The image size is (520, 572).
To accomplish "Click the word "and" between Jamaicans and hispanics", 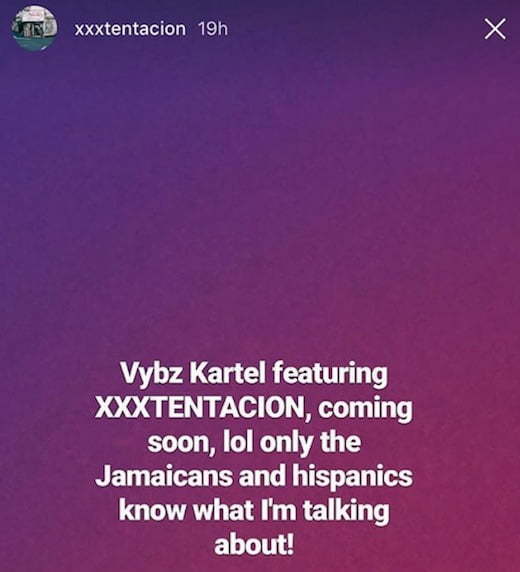I will click(x=262, y=476).
